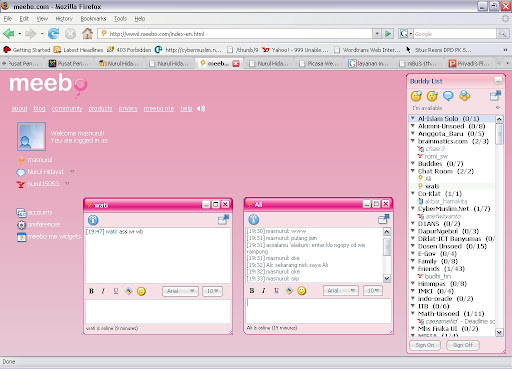
Task: Toggle underline in Ali chat window
Action: coord(276,291)
